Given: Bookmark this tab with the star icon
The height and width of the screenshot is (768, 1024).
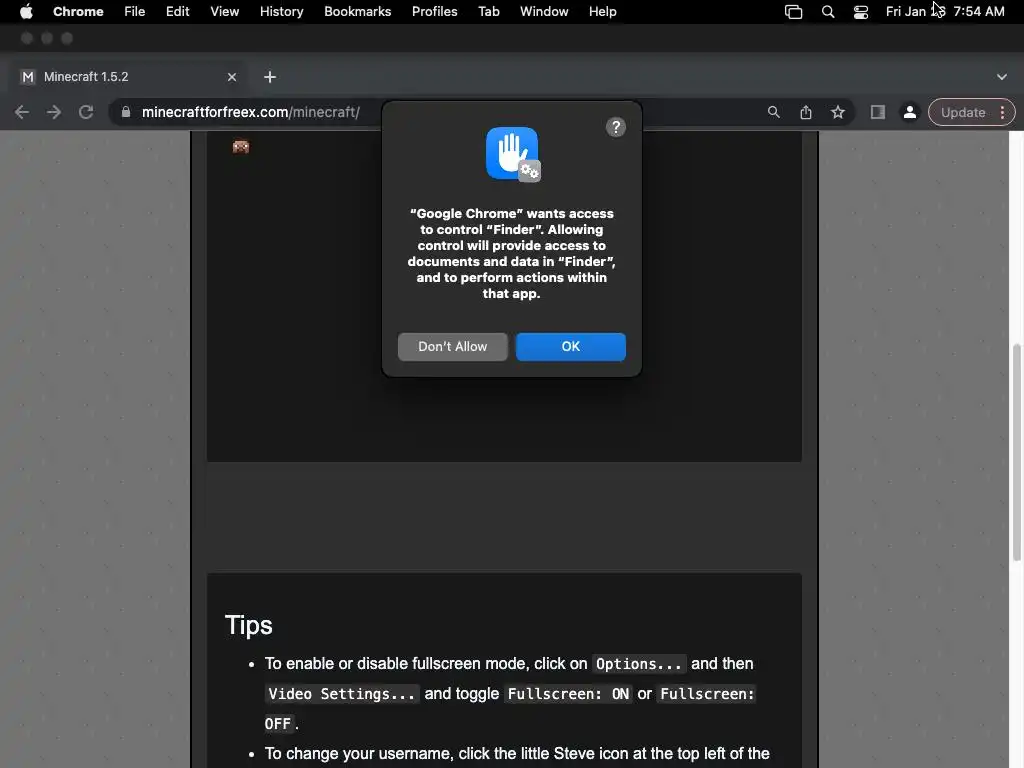Looking at the screenshot, I should click(838, 112).
